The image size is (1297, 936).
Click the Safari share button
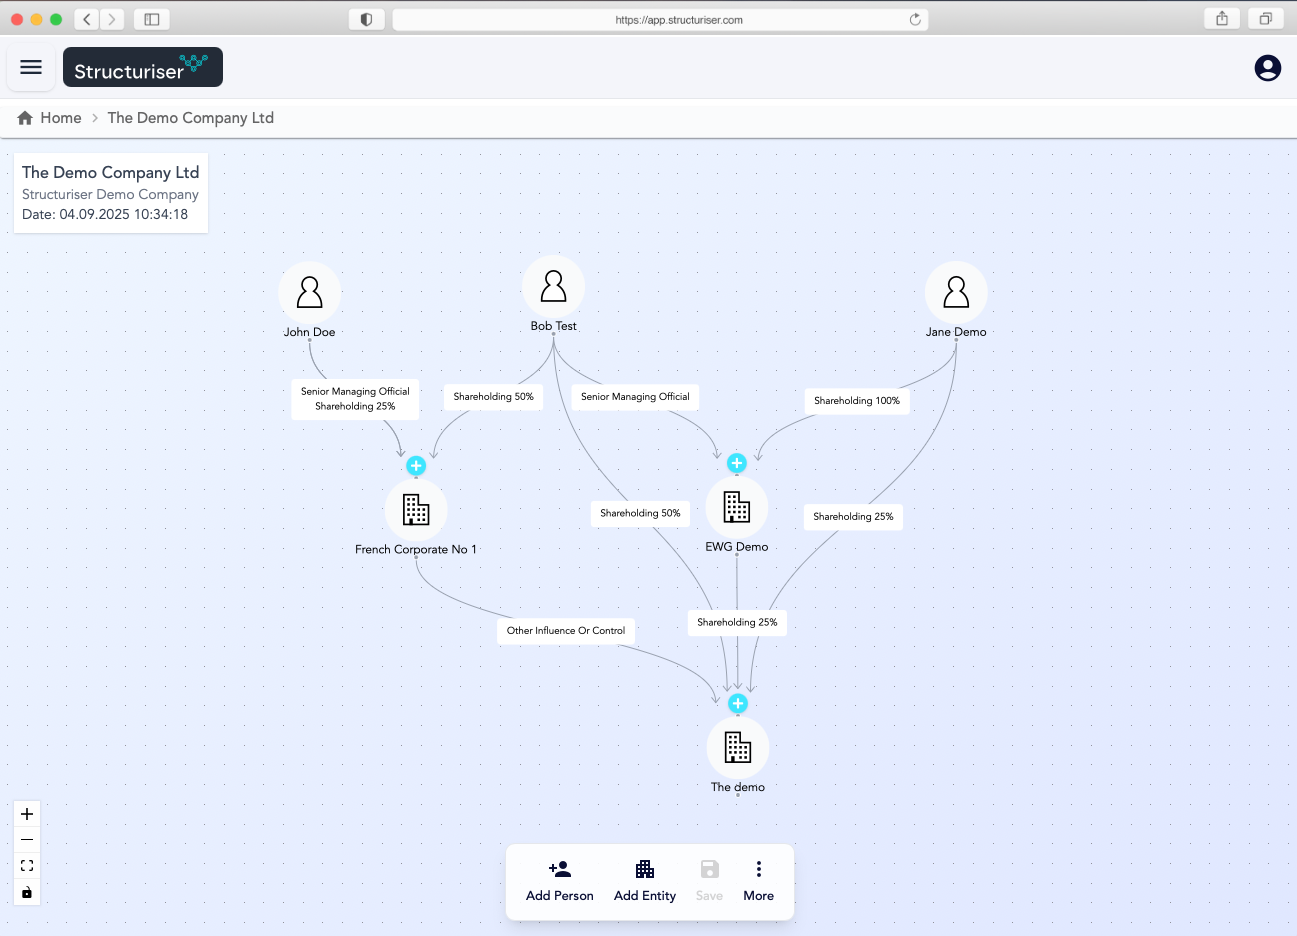tap(1222, 19)
